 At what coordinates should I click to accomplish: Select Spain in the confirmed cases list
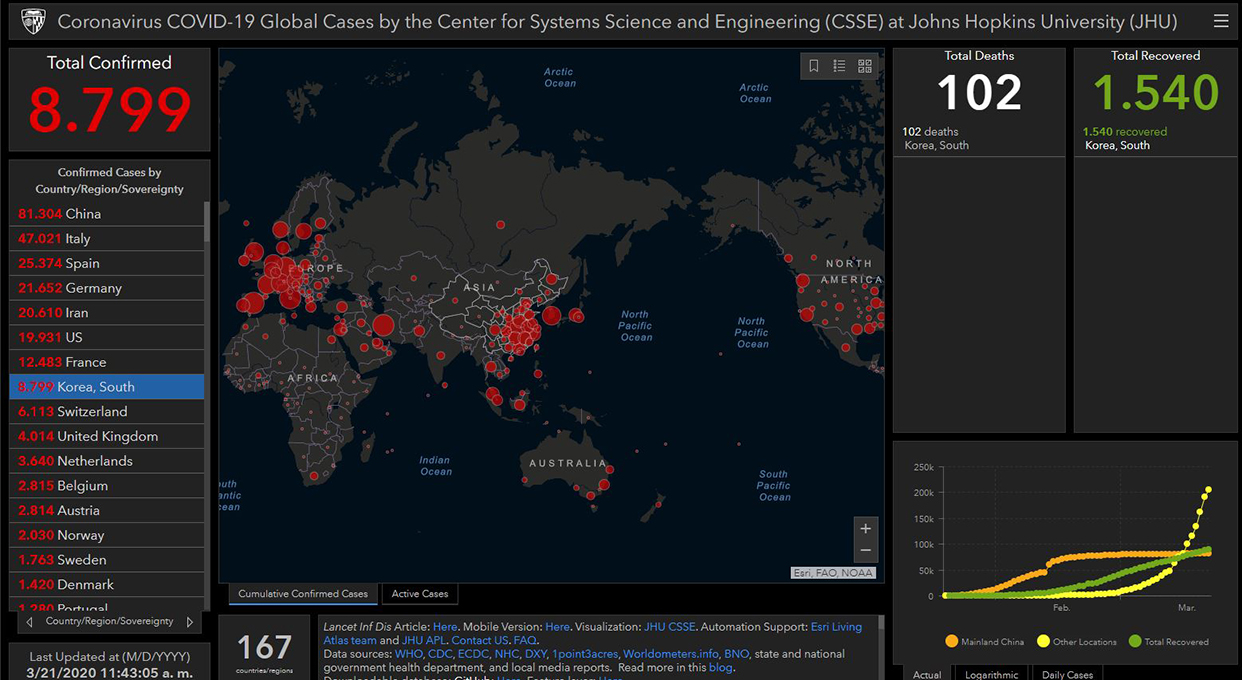[x=107, y=263]
